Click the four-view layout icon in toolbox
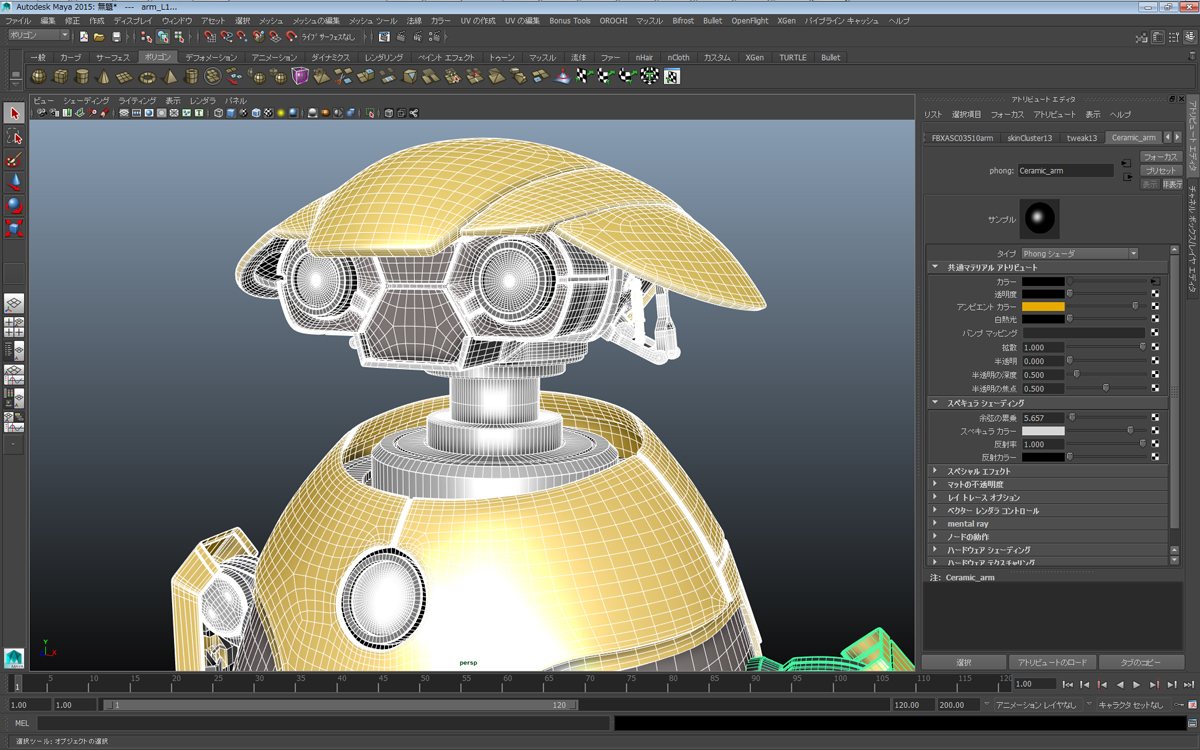The image size is (1200, 750). tap(14, 327)
